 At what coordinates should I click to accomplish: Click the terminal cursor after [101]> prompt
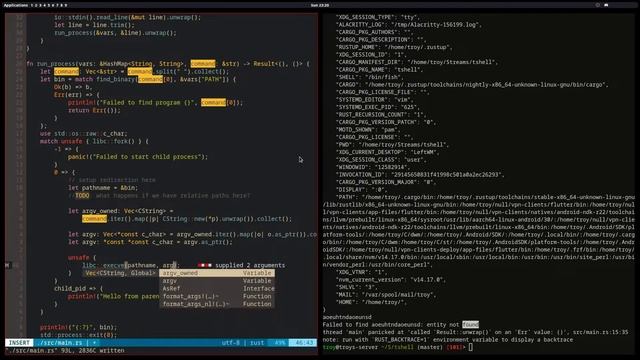tap(471, 347)
